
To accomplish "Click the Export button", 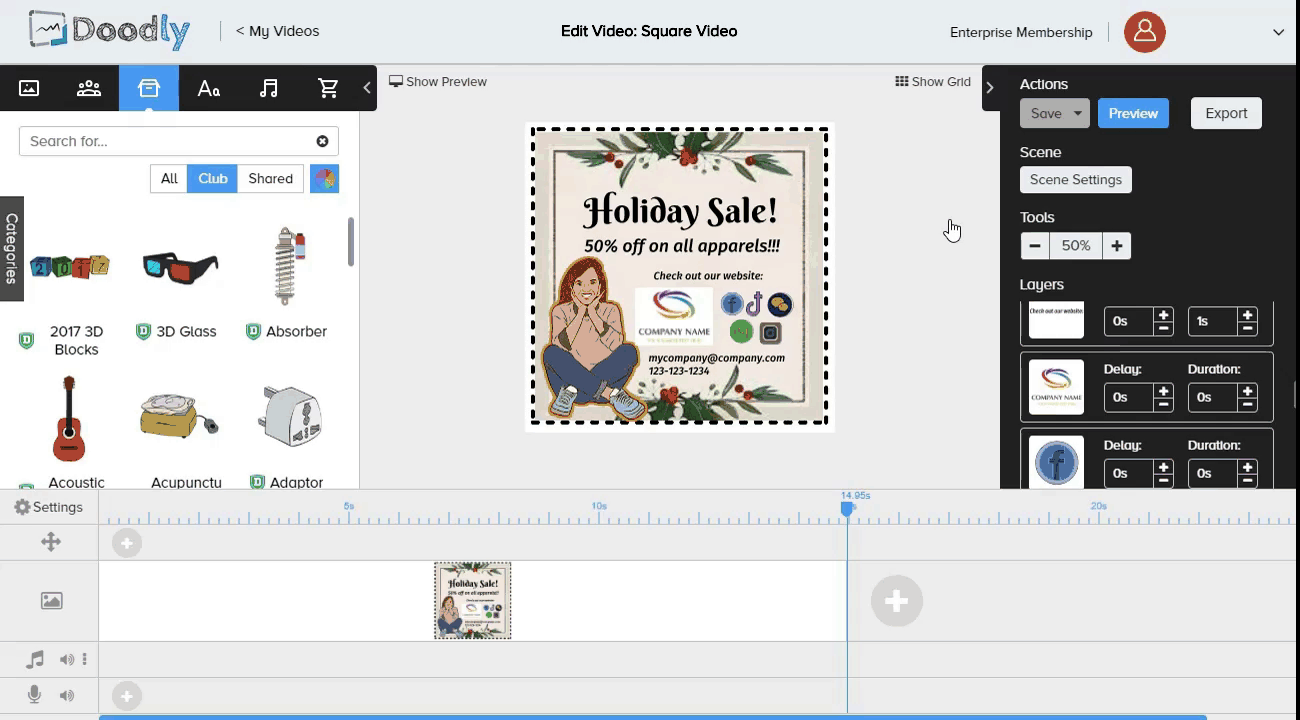I will (x=1226, y=113).
